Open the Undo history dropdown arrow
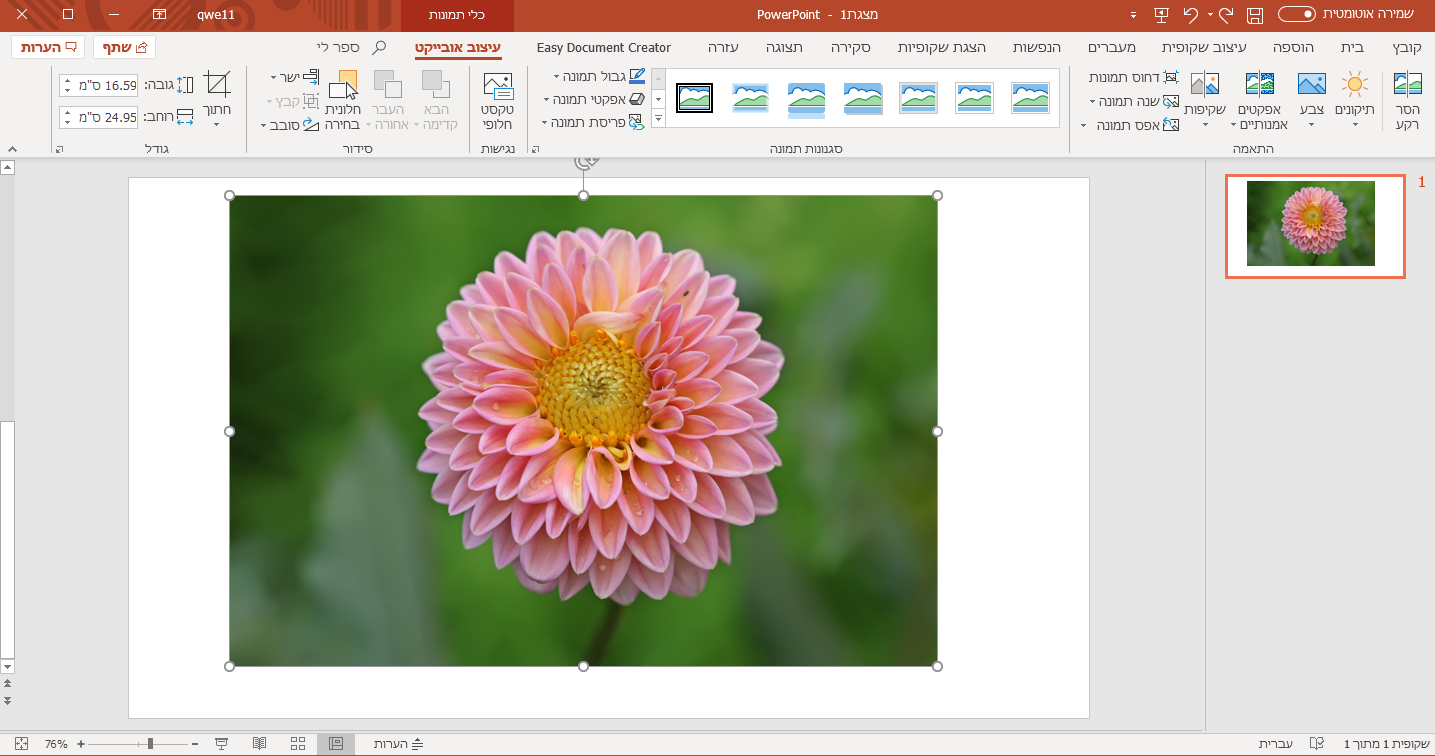The height and width of the screenshot is (756, 1435). 1210,15
